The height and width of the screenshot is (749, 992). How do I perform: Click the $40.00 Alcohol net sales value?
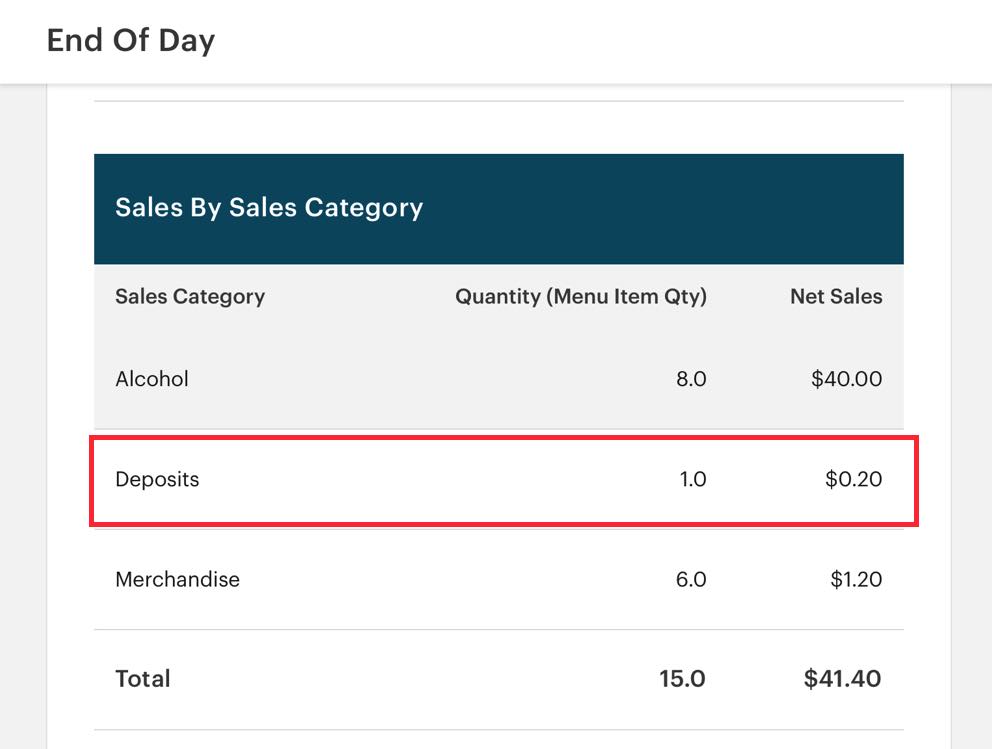[849, 379]
